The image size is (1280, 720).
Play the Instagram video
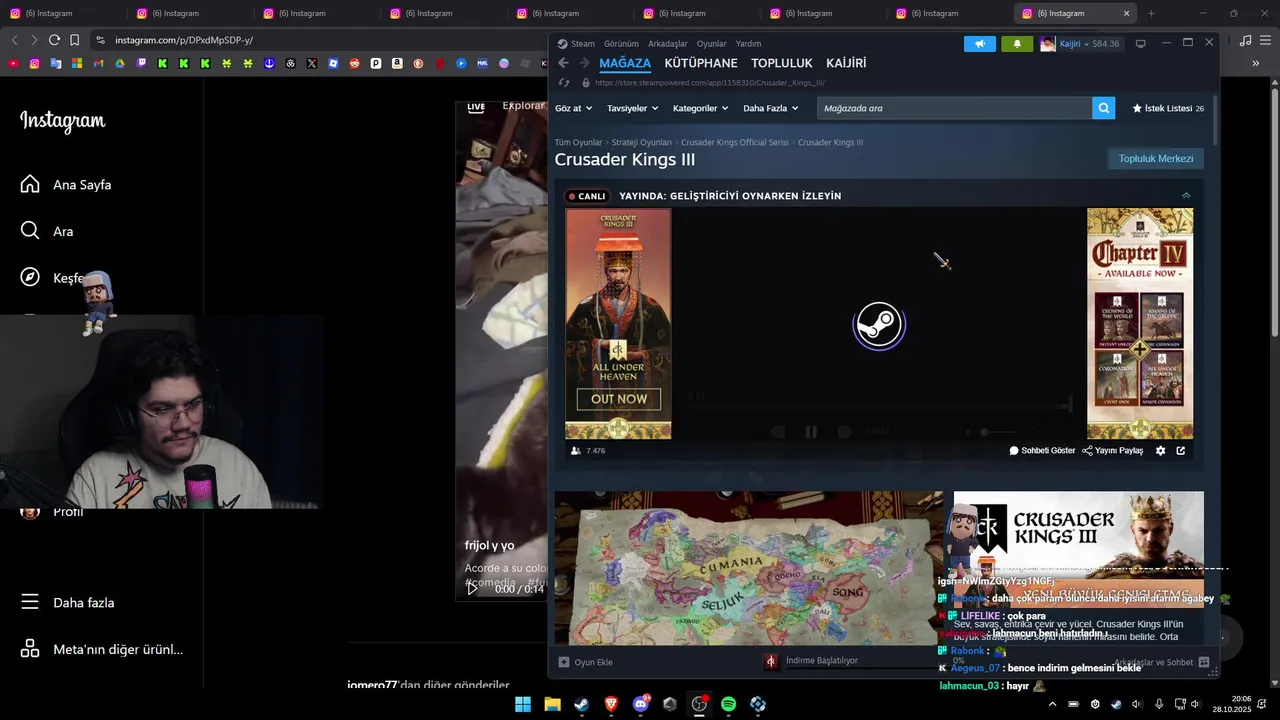472,588
